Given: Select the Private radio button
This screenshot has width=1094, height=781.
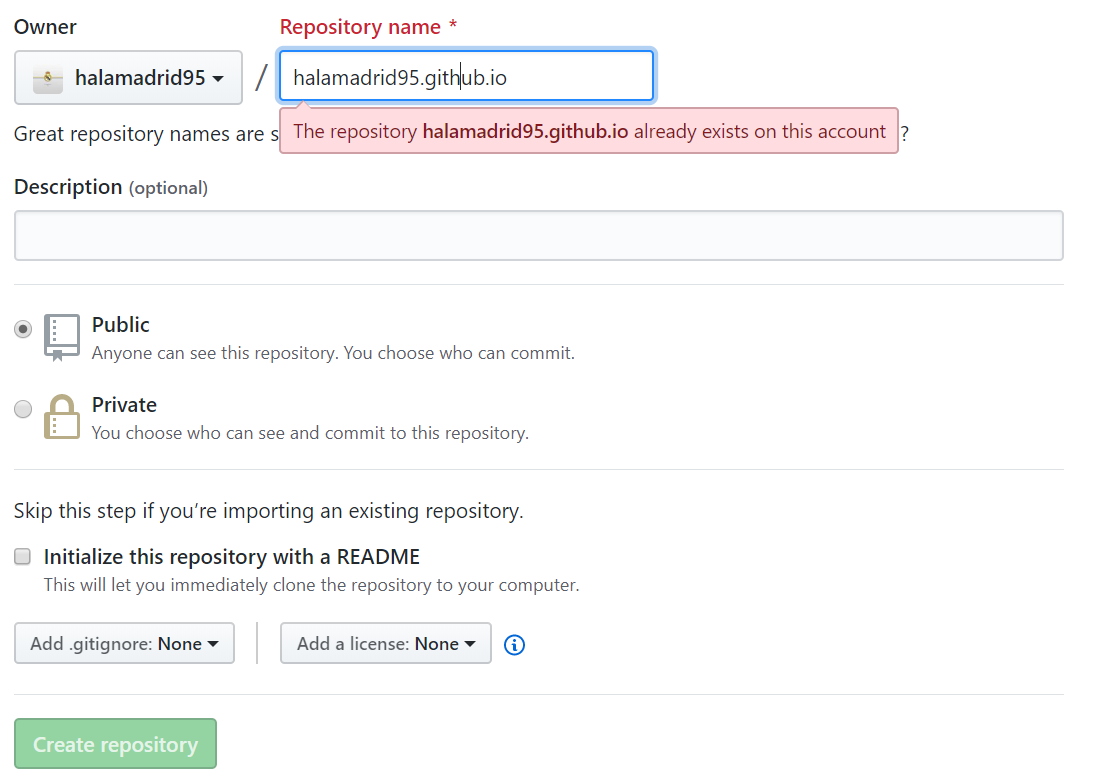Looking at the screenshot, I should [x=23, y=409].
